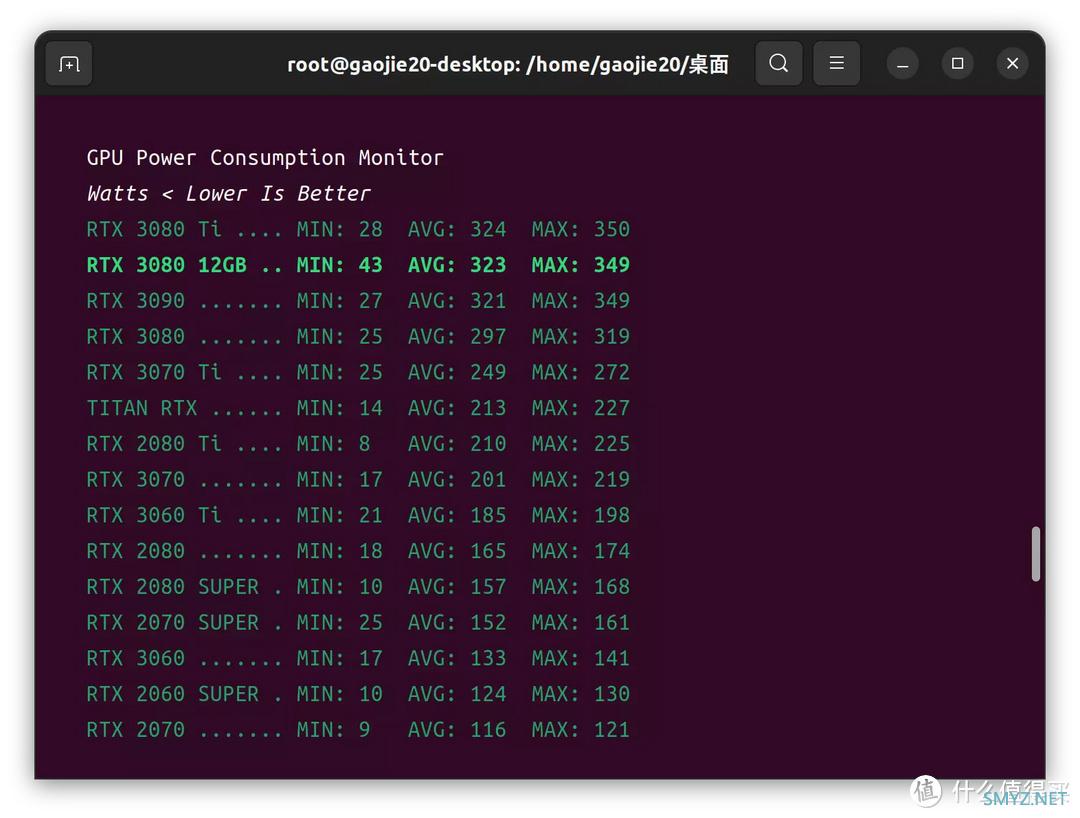
Task: Select the TITAN RTX row
Action: (358, 408)
